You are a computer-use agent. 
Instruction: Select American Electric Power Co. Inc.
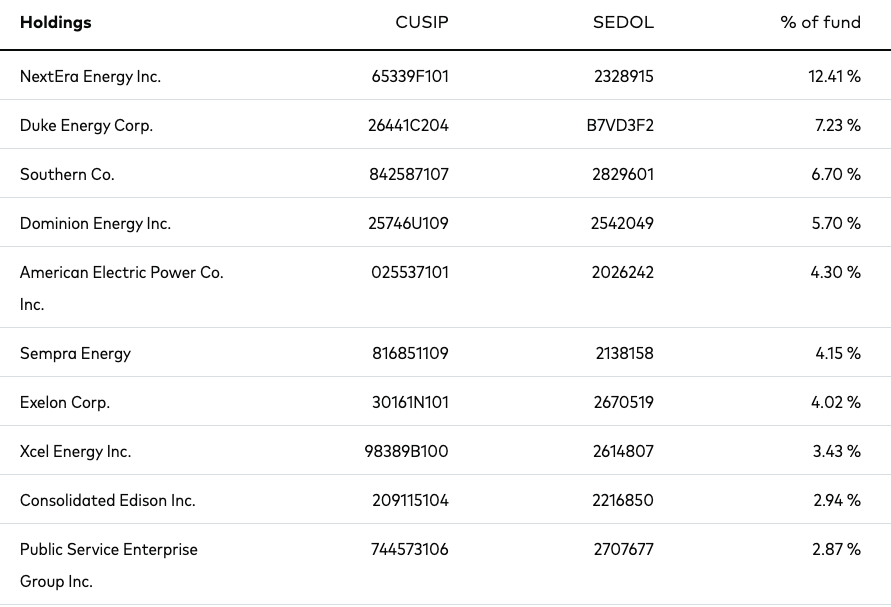122,288
